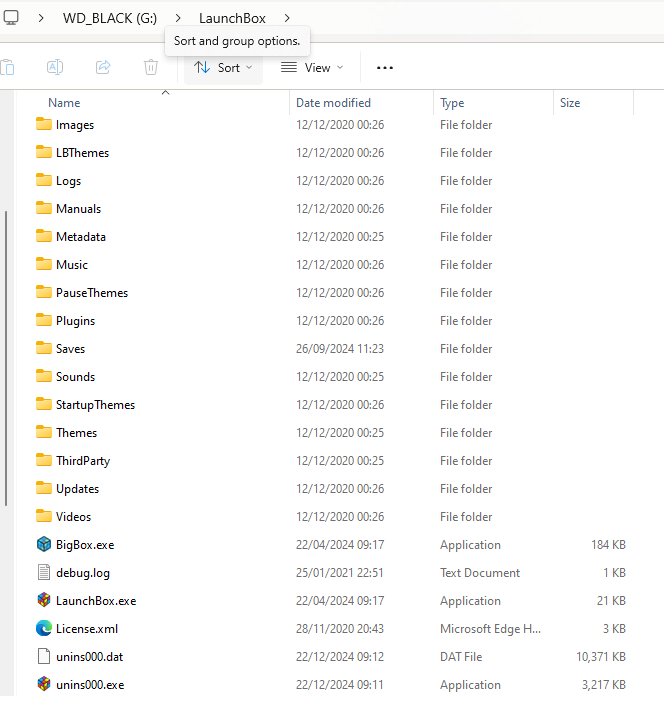The height and width of the screenshot is (705, 664).
Task: Select the Metadata folder icon
Action: (44, 236)
